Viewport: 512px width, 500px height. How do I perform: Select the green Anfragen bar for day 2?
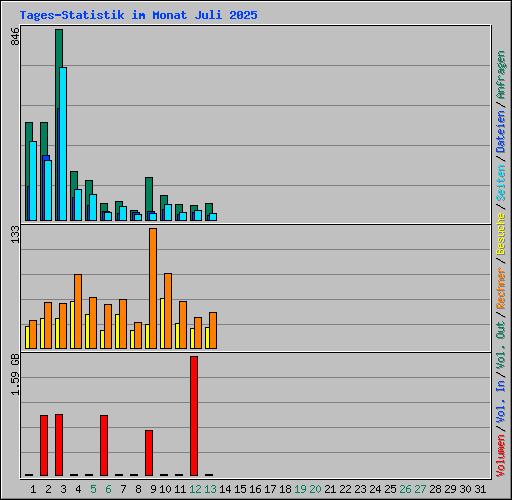pos(43,171)
